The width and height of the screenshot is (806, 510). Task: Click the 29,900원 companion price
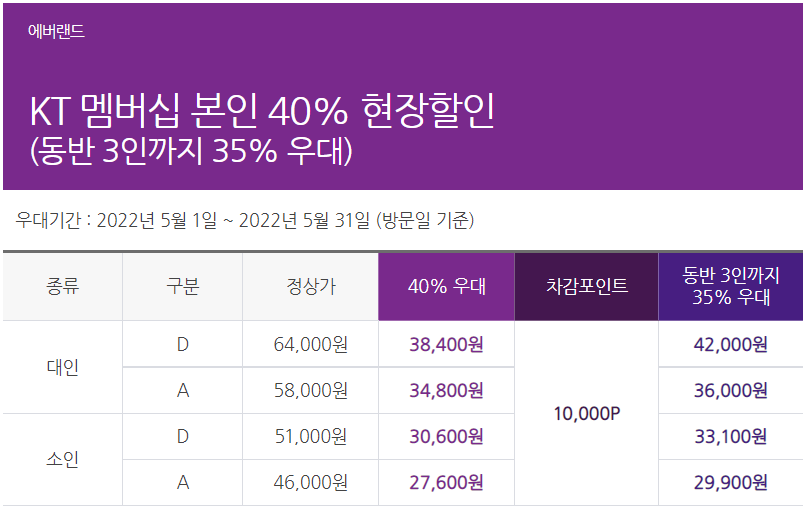click(730, 482)
